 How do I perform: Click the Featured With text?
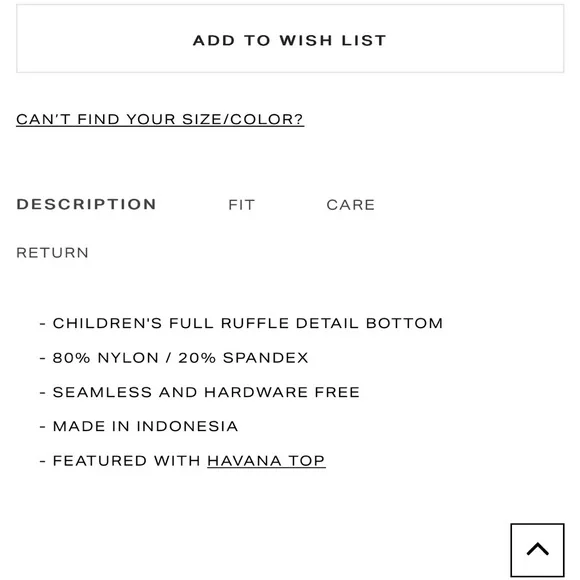coord(127,461)
